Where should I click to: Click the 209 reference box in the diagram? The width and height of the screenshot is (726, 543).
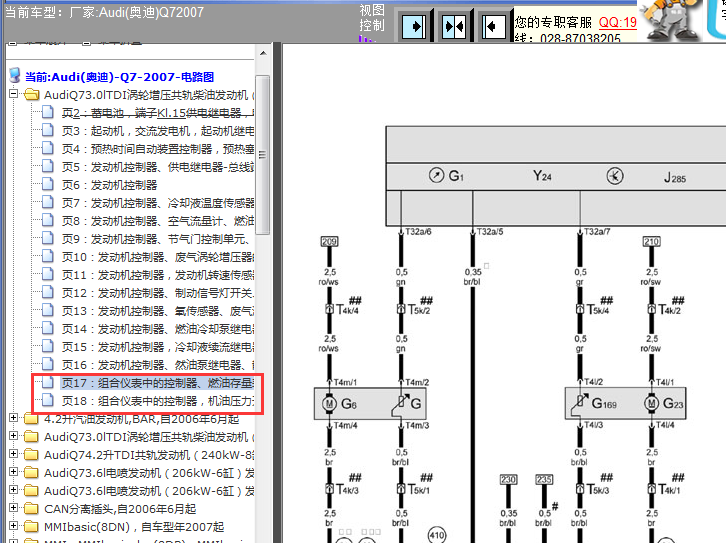330,241
